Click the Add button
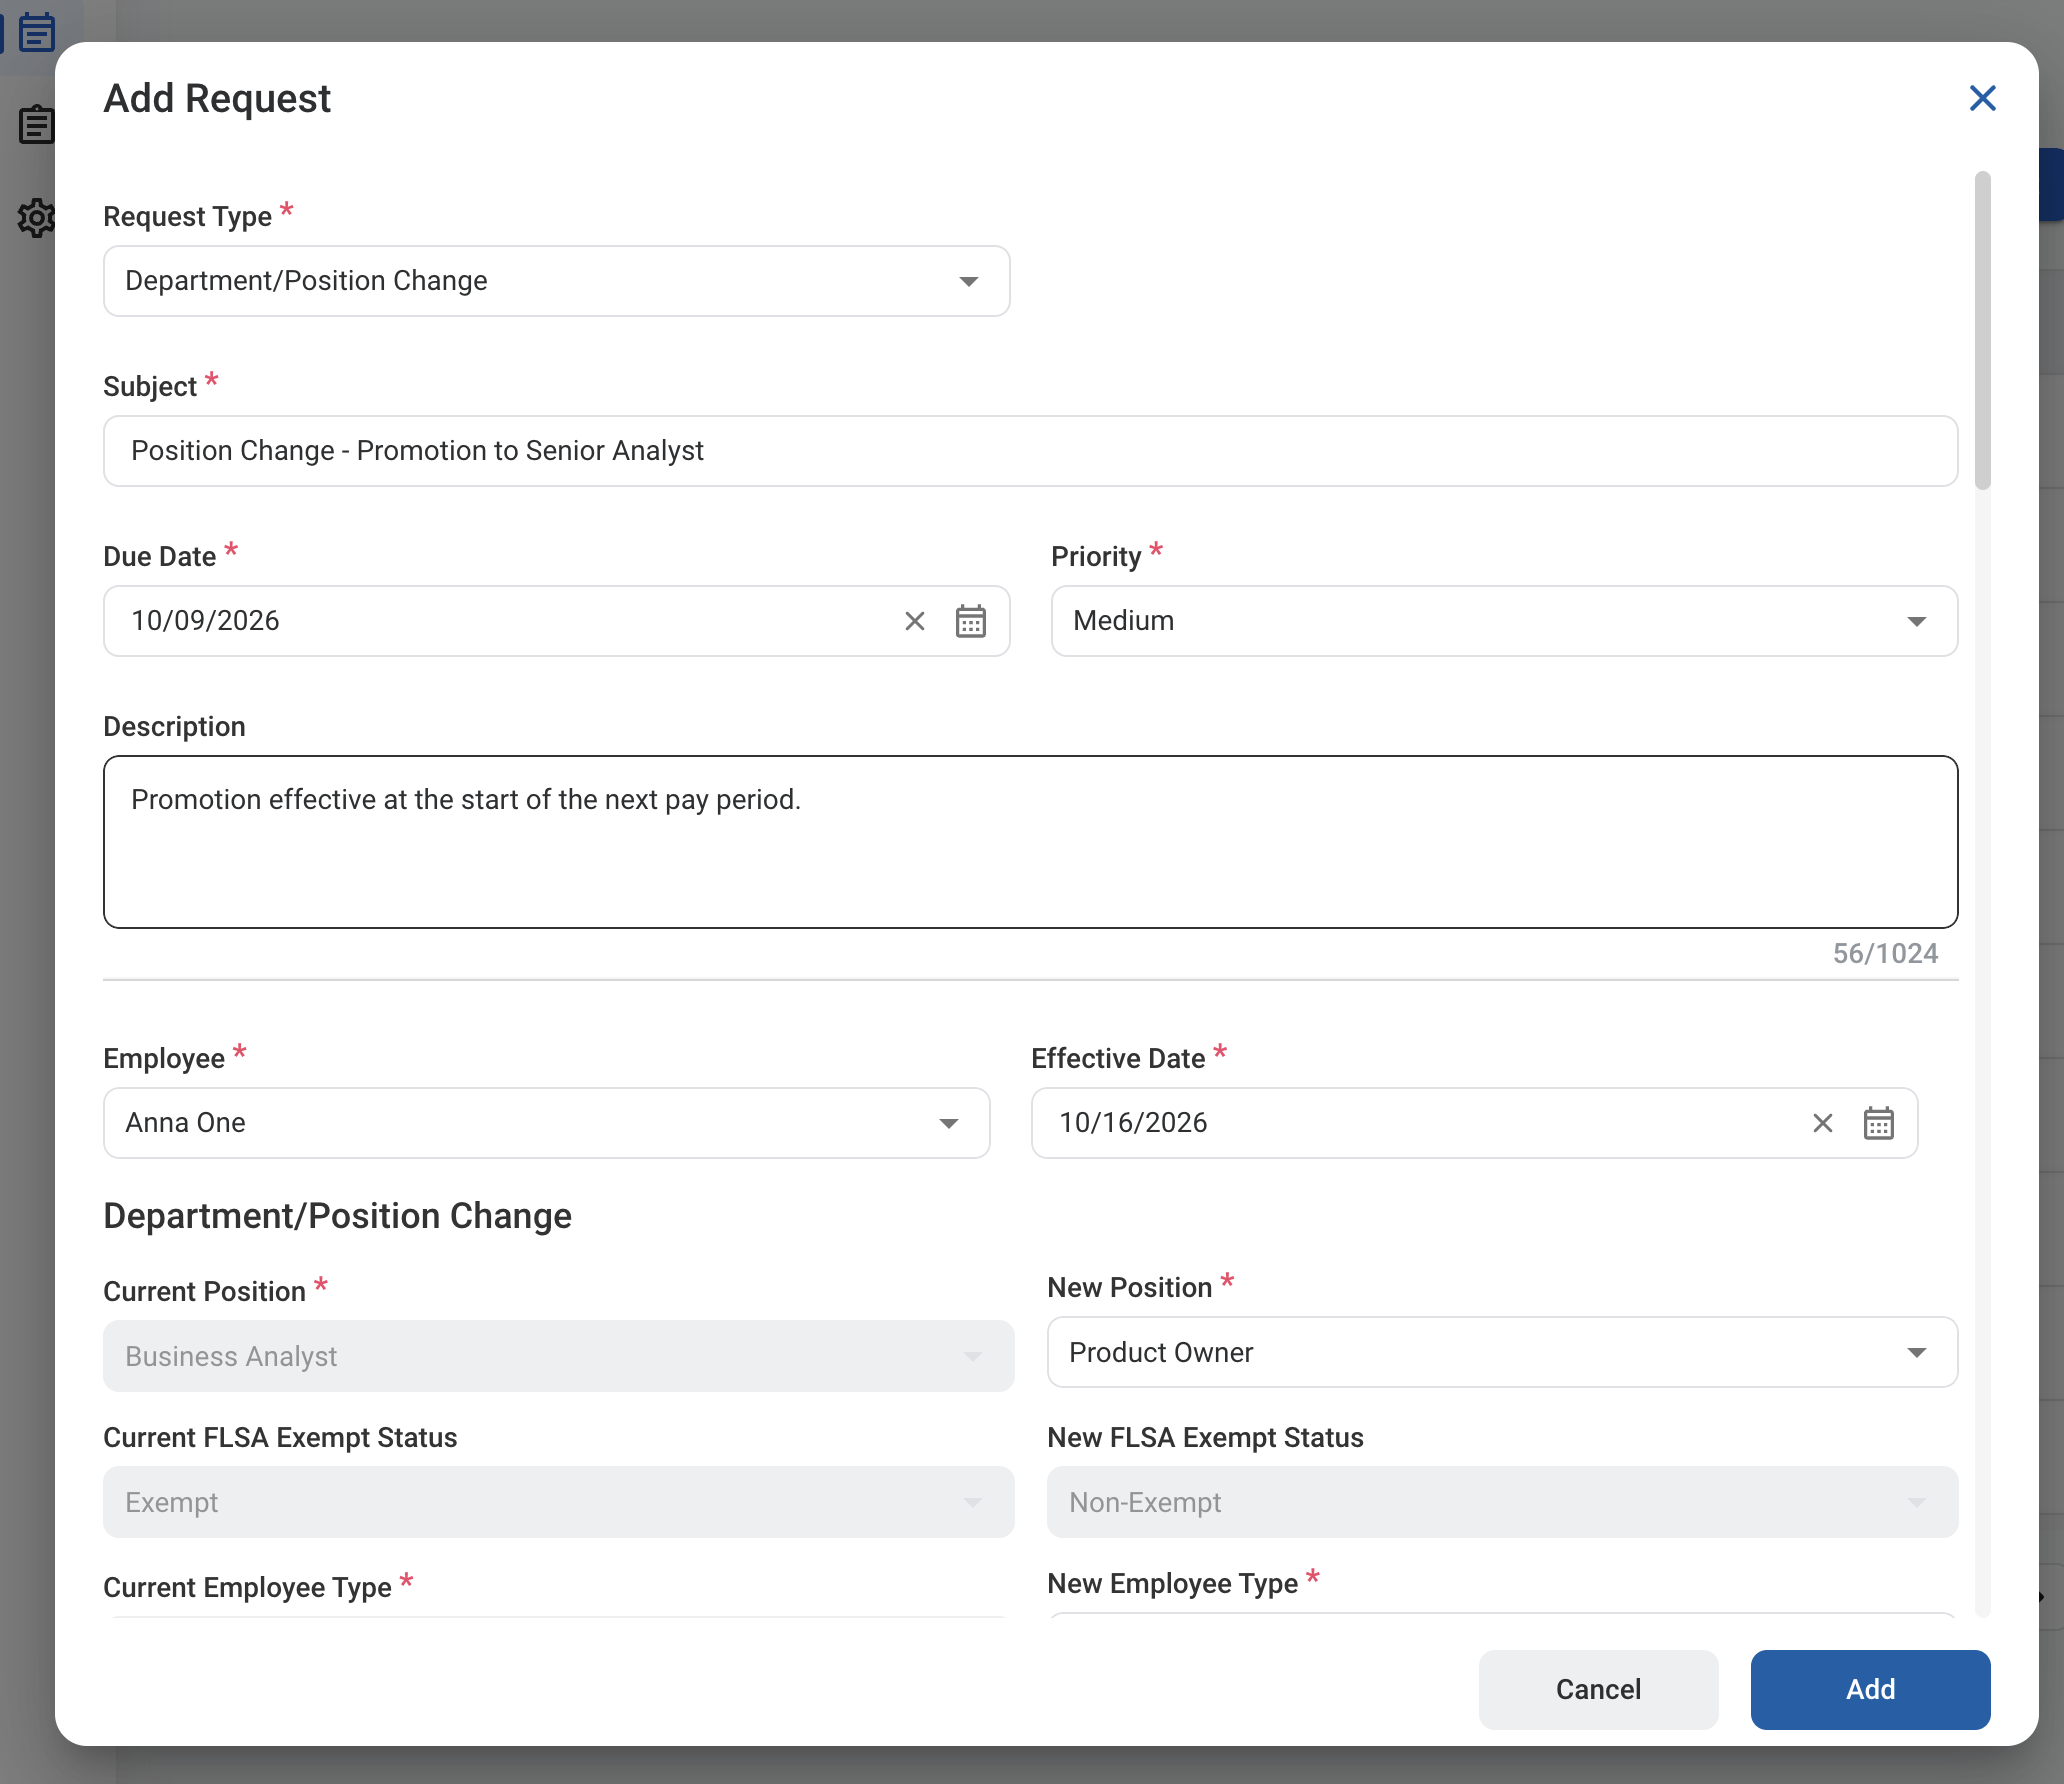The width and height of the screenshot is (2064, 1784). tap(1870, 1689)
